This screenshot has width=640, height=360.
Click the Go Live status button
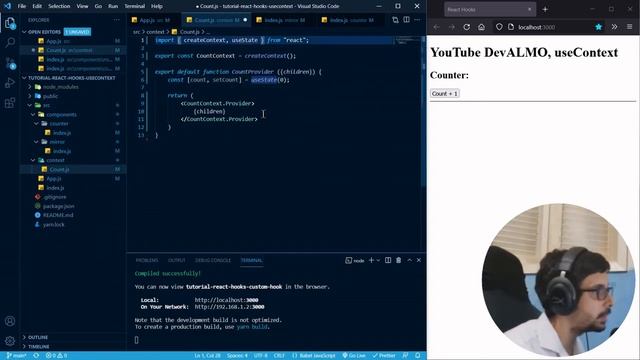(354, 356)
